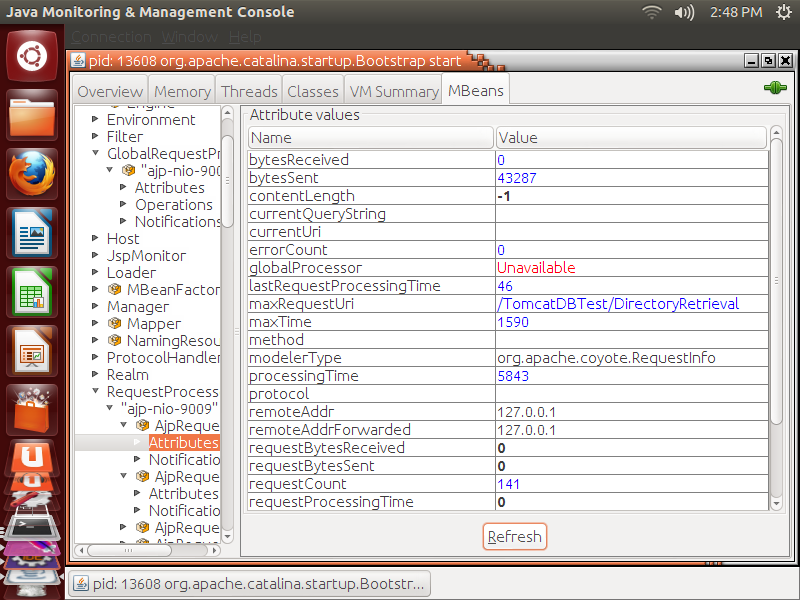Click the wifi network indicator
This screenshot has height=600, width=800.
652,12
